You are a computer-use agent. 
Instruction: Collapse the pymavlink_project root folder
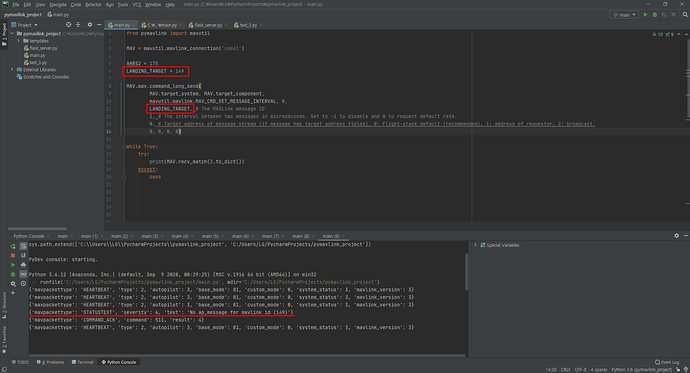[x=12, y=33]
